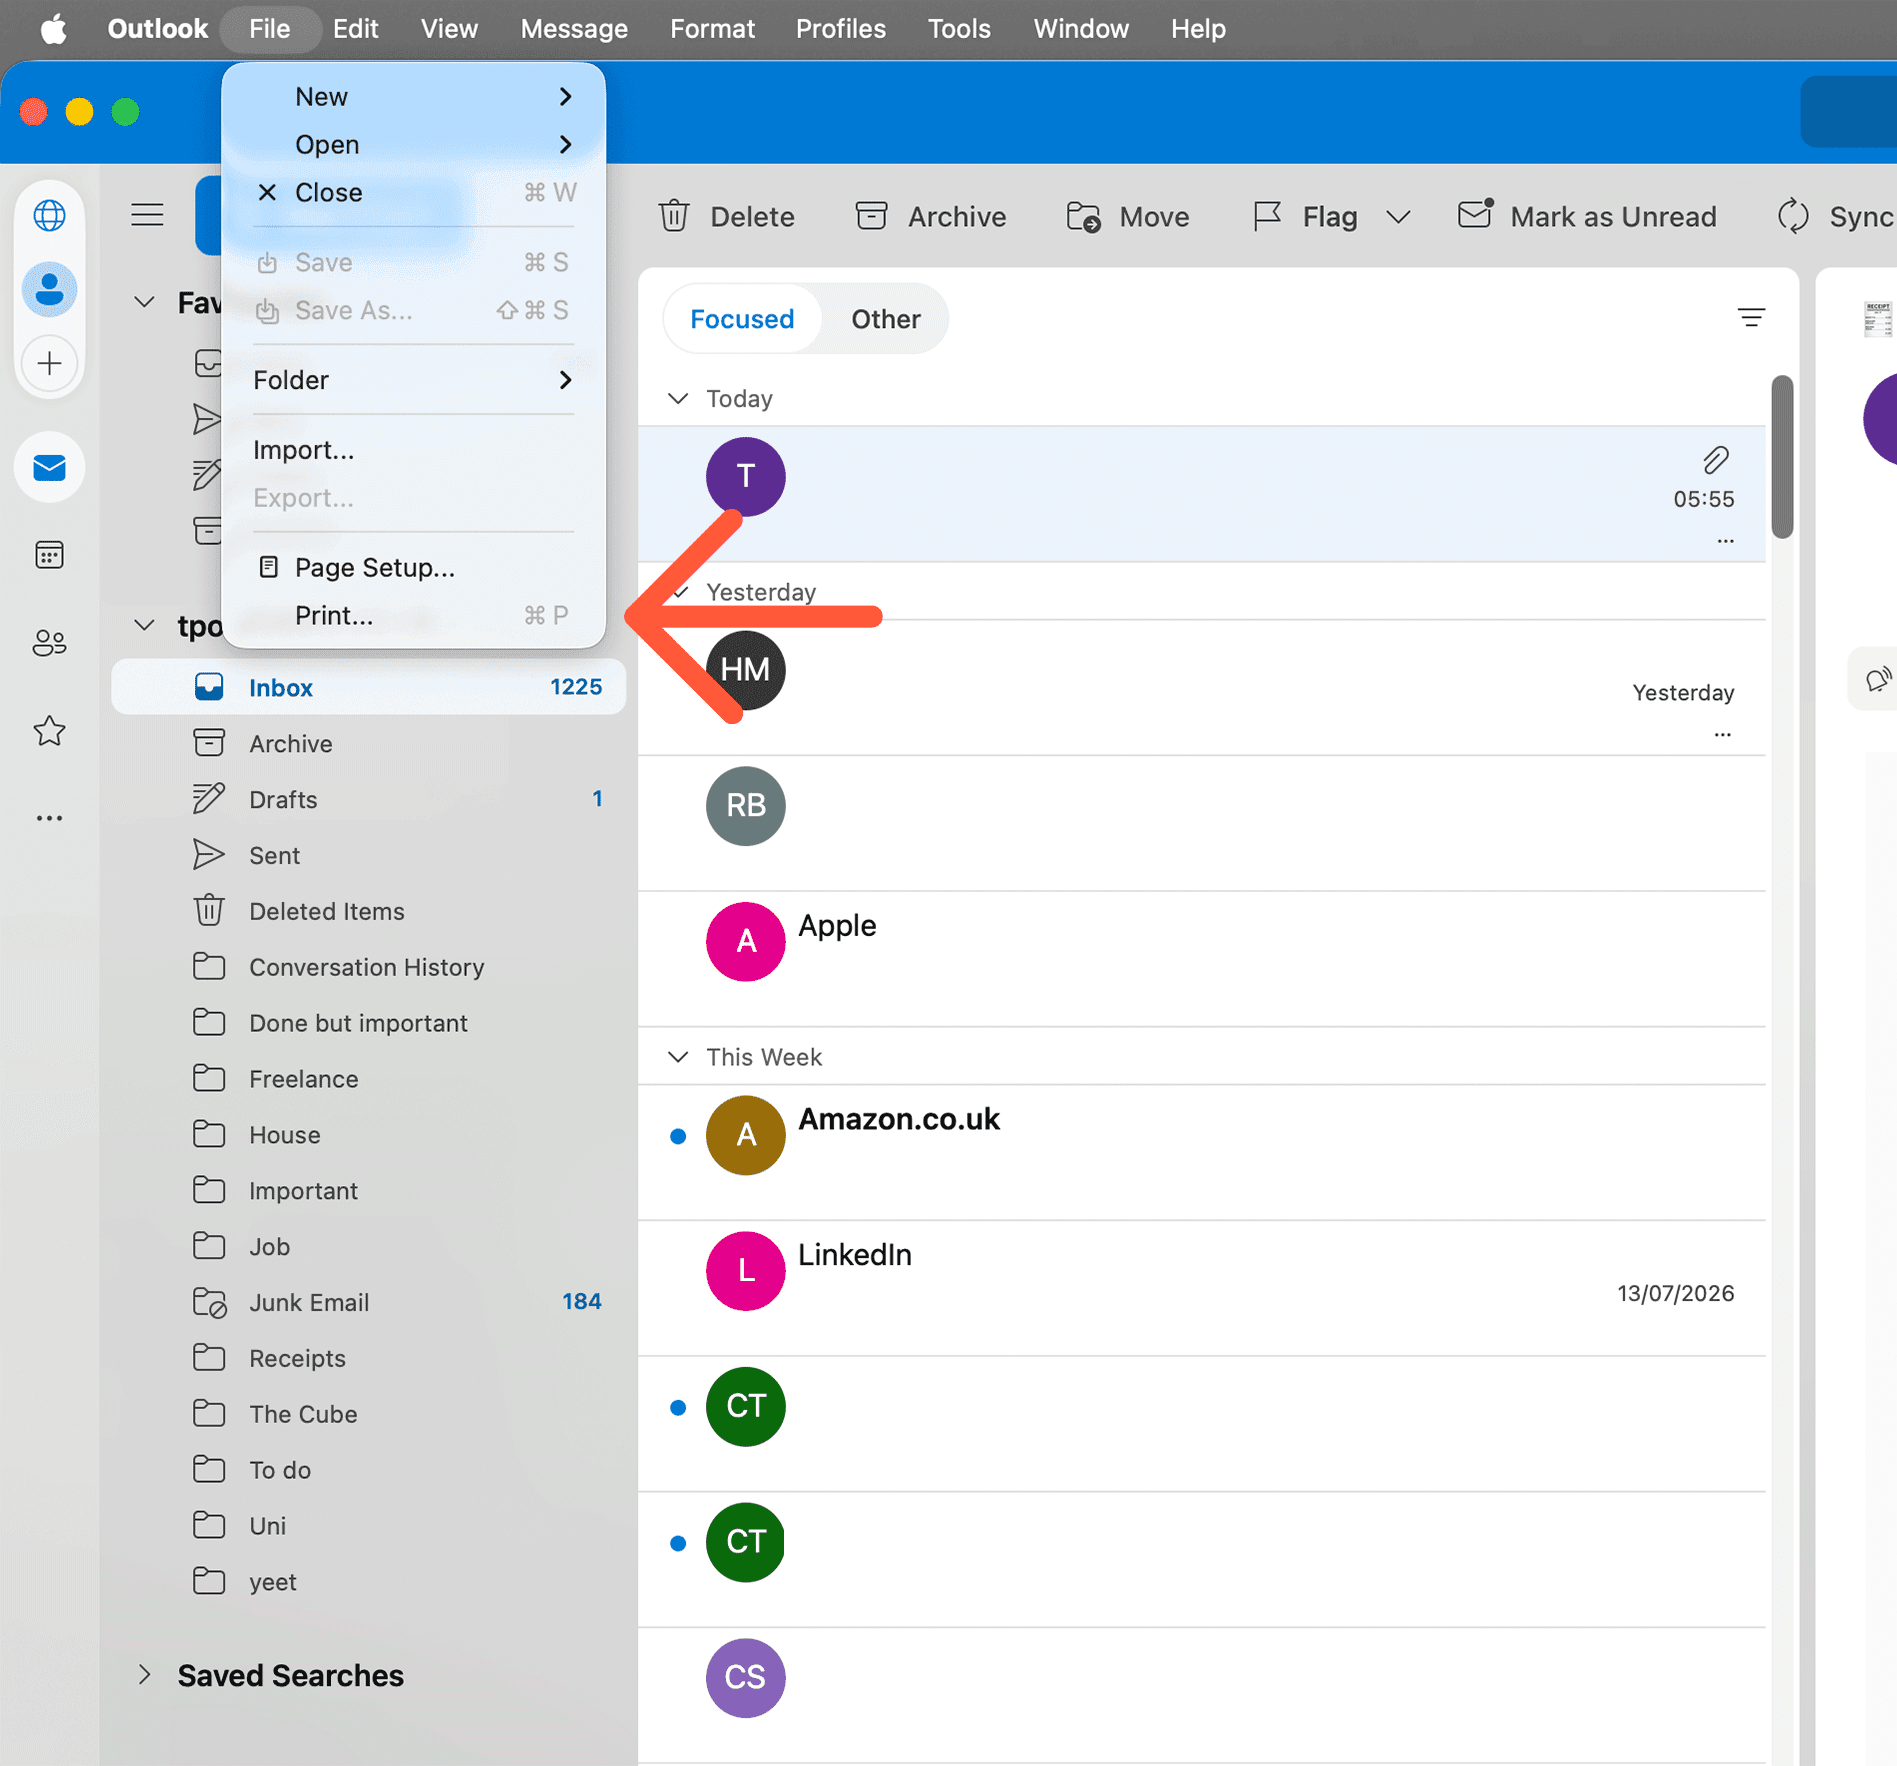Open the three-dot menu on HM message
The image size is (1897, 1766).
1722,735
